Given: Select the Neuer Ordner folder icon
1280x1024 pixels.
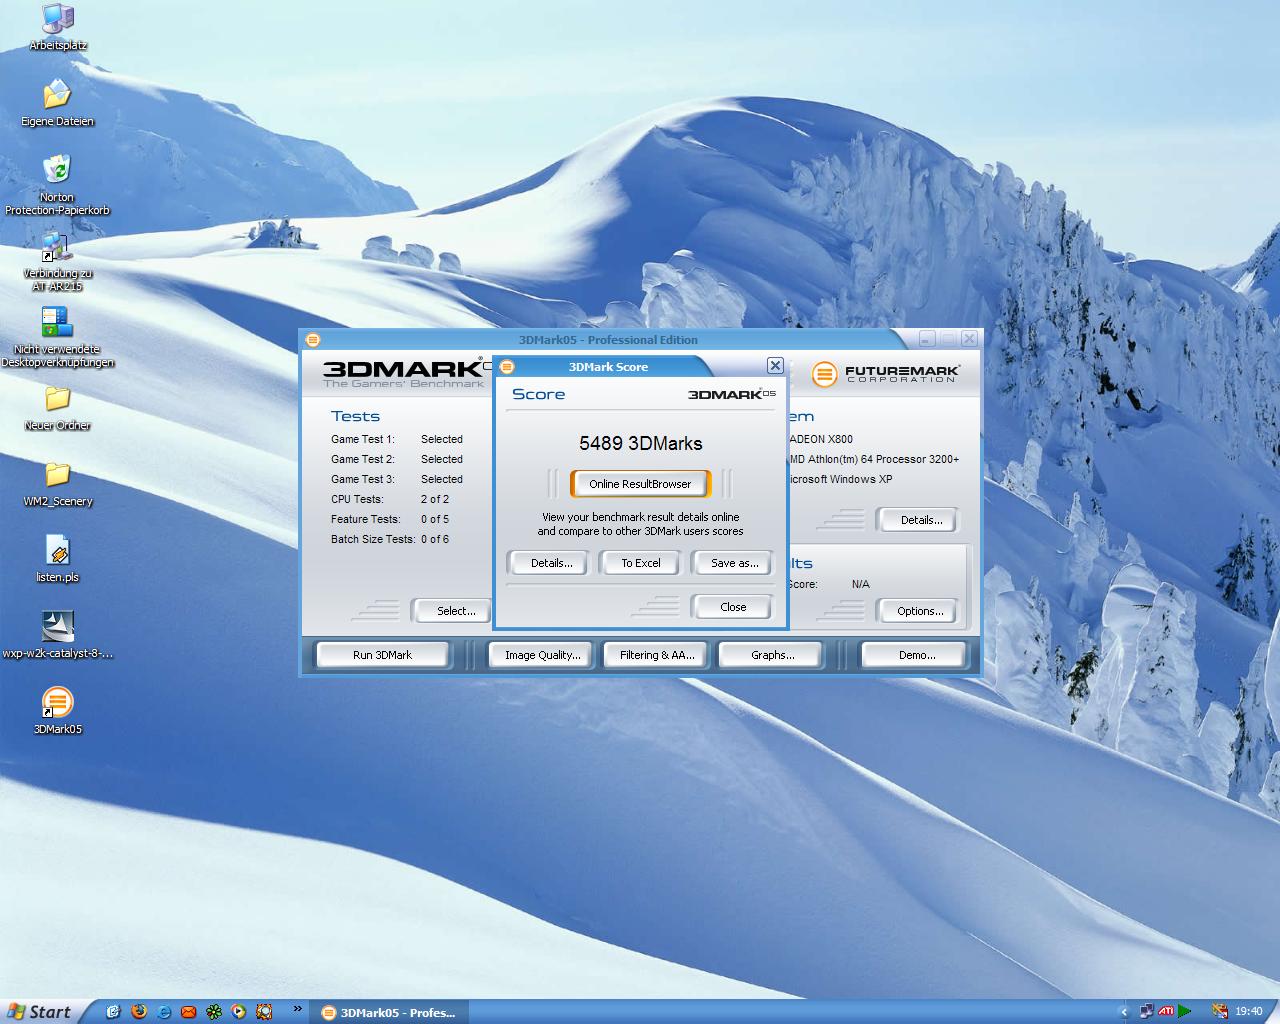Looking at the screenshot, I should pos(57,408).
